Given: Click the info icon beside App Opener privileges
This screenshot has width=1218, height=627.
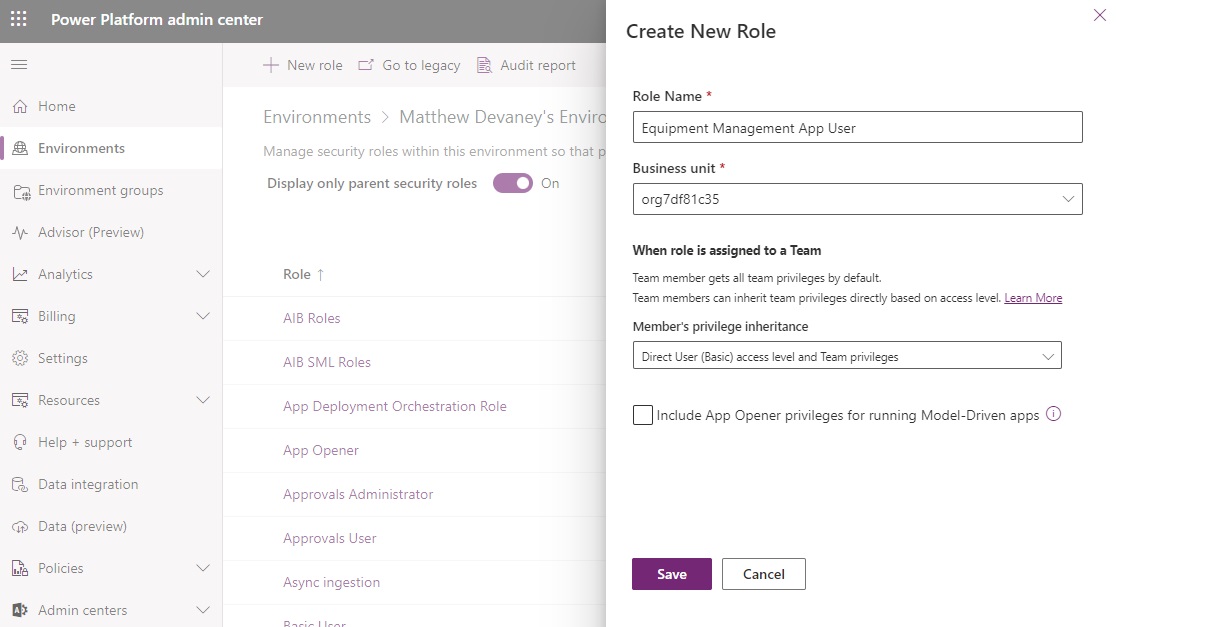Looking at the screenshot, I should (1053, 412).
